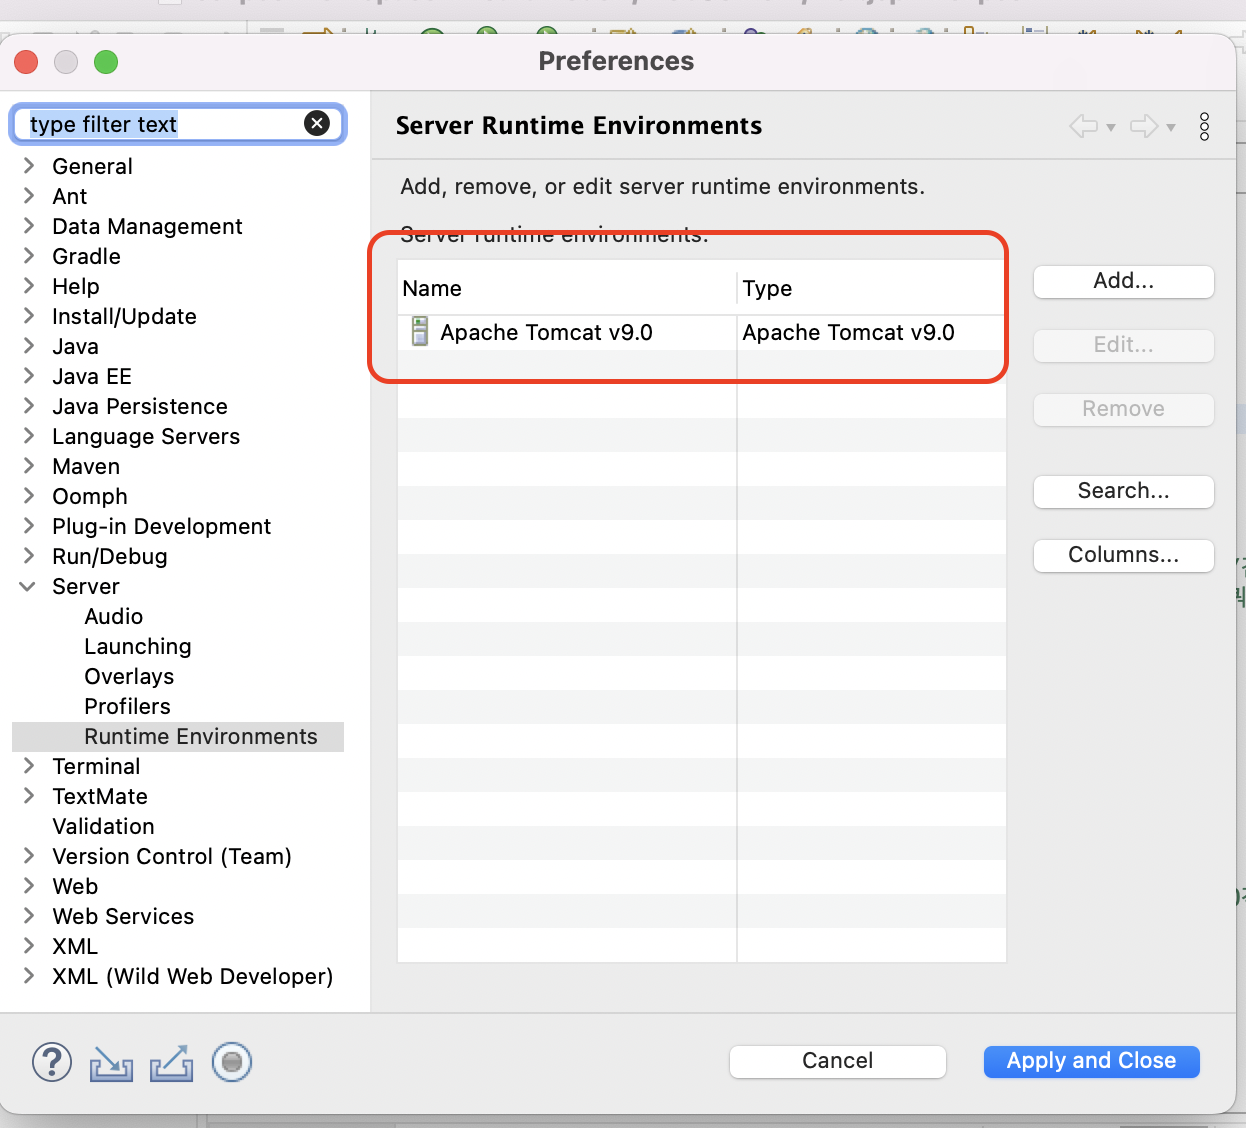The width and height of the screenshot is (1246, 1128).
Task: Select the Java preference category
Action: [x=76, y=346]
